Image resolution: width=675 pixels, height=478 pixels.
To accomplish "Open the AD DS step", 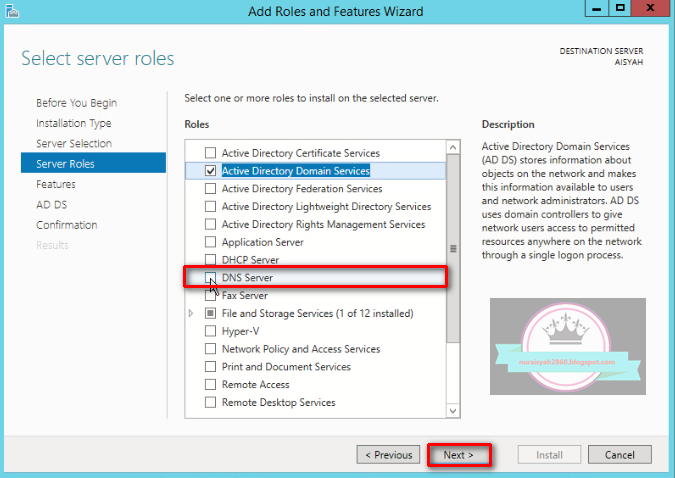I will pos(52,205).
